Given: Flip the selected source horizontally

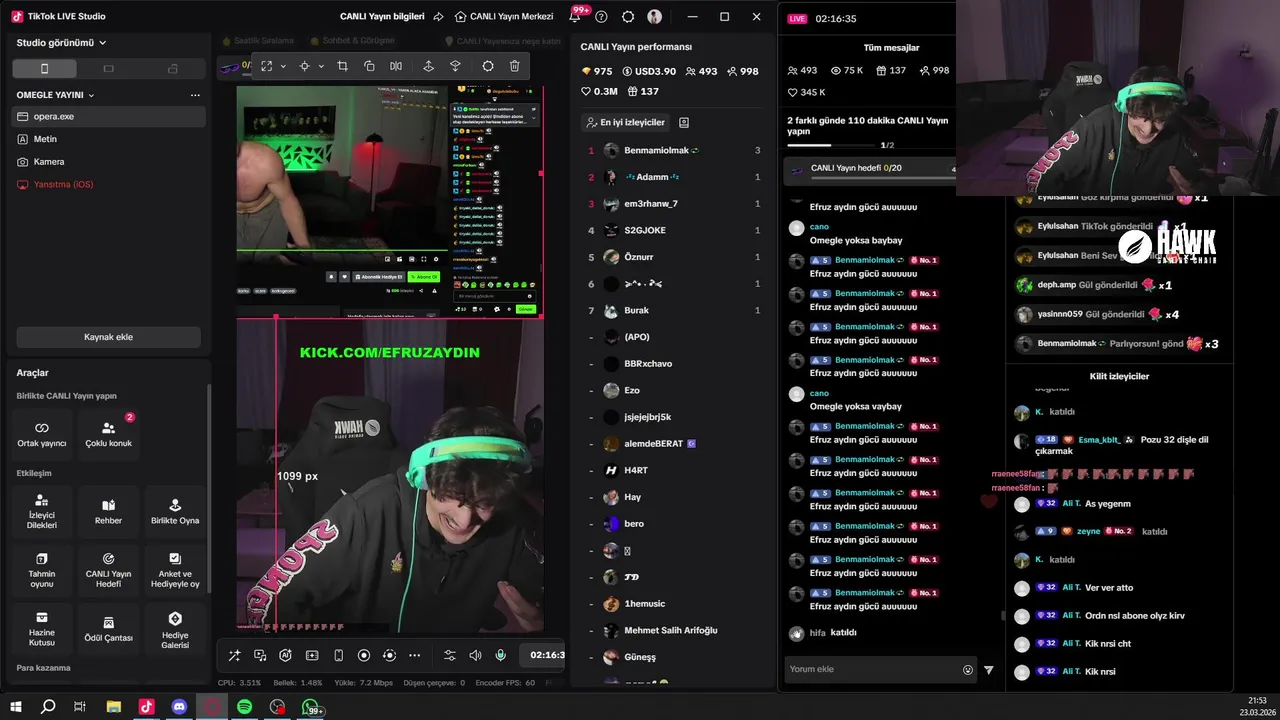Looking at the screenshot, I should click(396, 66).
